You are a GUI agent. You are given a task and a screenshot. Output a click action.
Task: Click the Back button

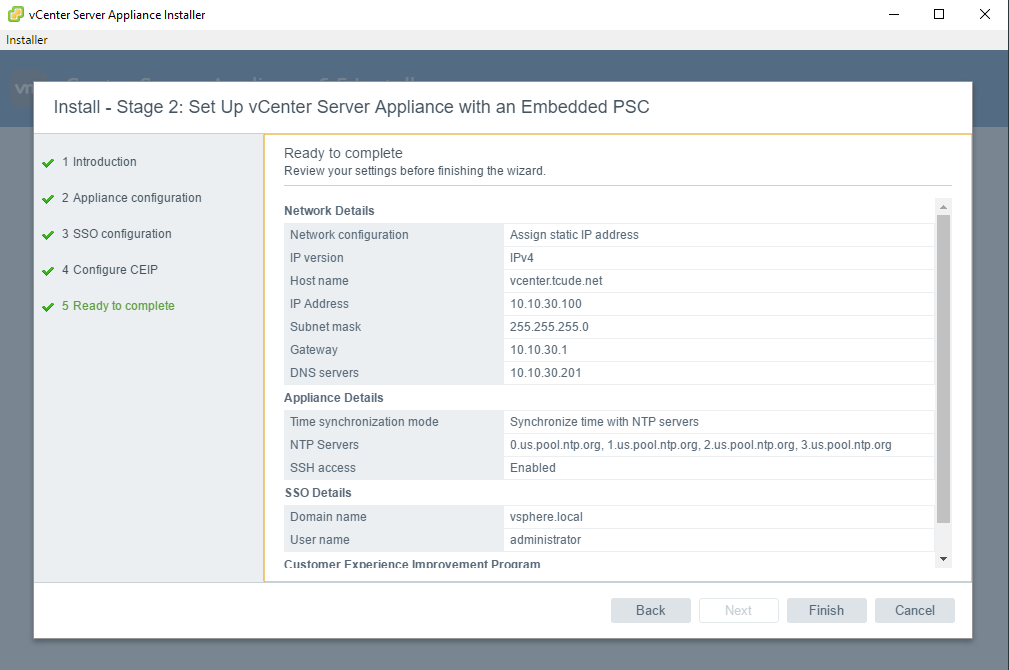(x=651, y=610)
